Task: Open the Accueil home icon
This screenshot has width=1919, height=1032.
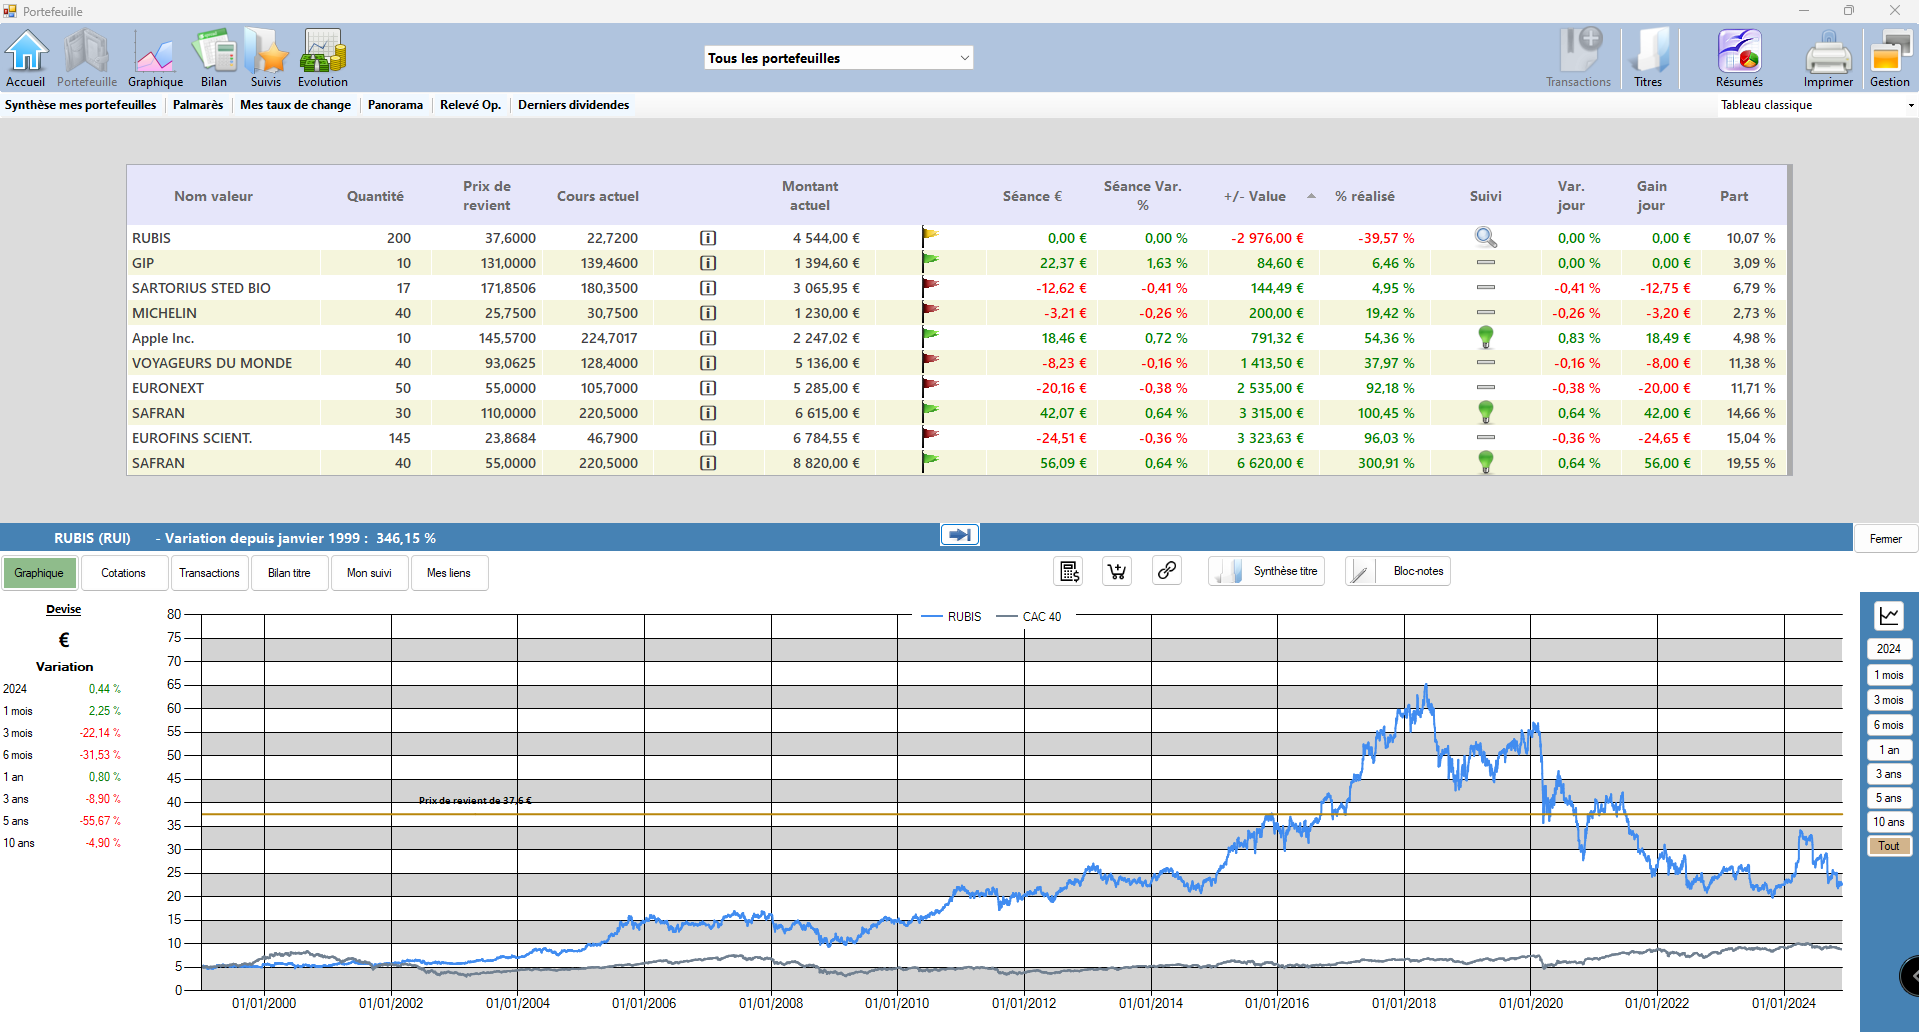Action: coord(26,58)
